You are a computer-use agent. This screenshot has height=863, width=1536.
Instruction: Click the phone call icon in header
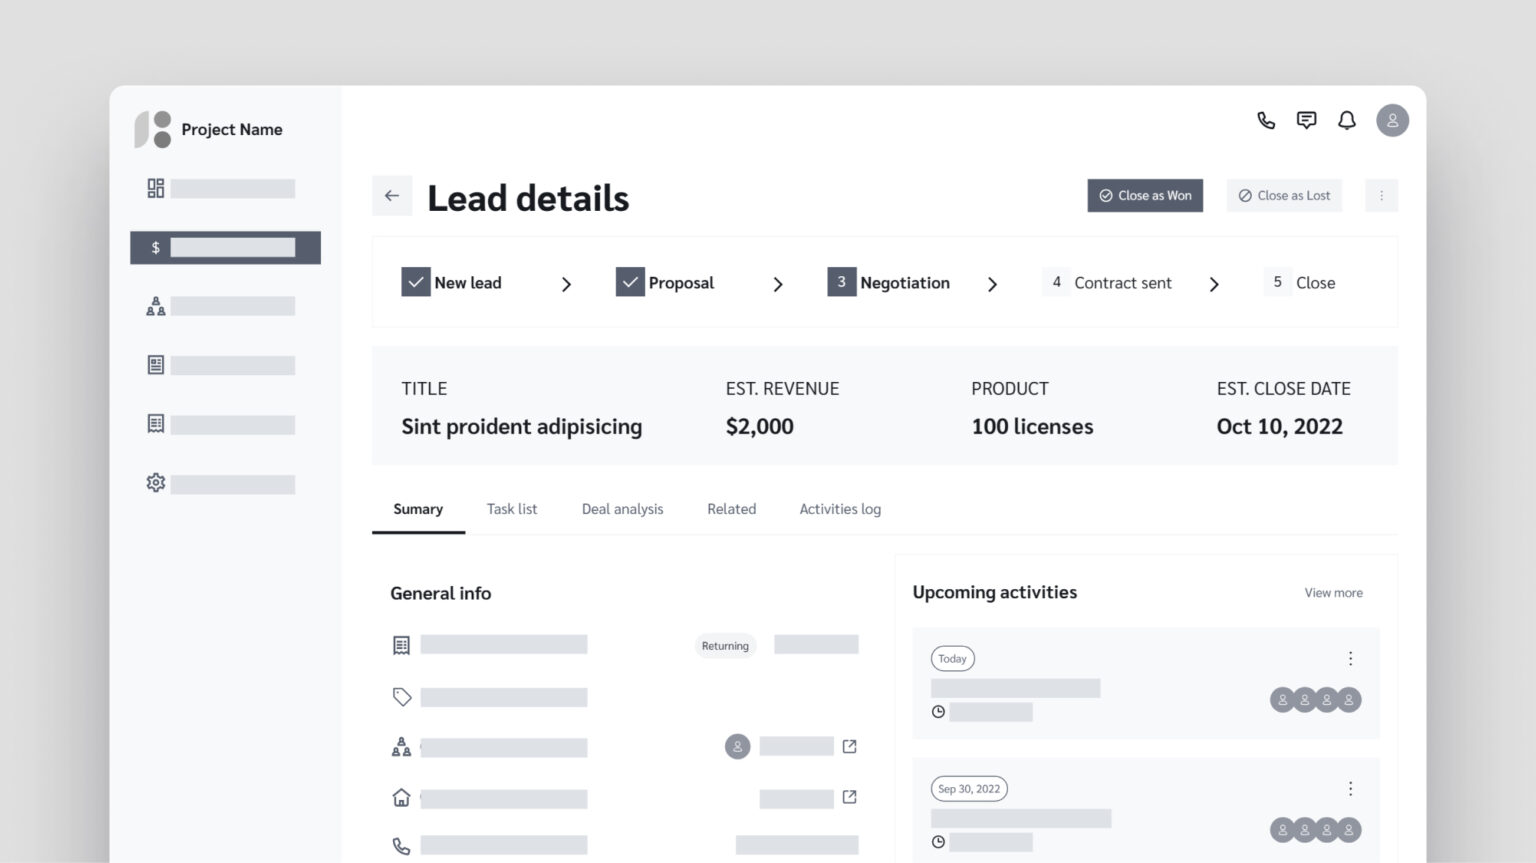1266,121
